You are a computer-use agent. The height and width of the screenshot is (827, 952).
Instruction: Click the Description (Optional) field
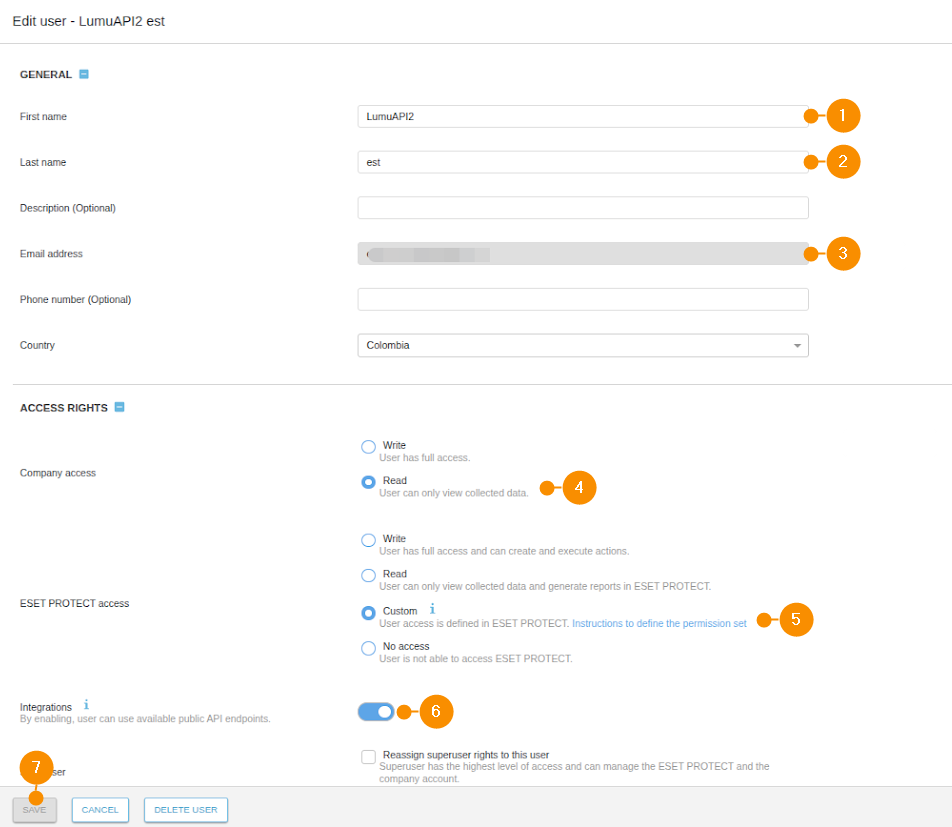tap(582, 208)
